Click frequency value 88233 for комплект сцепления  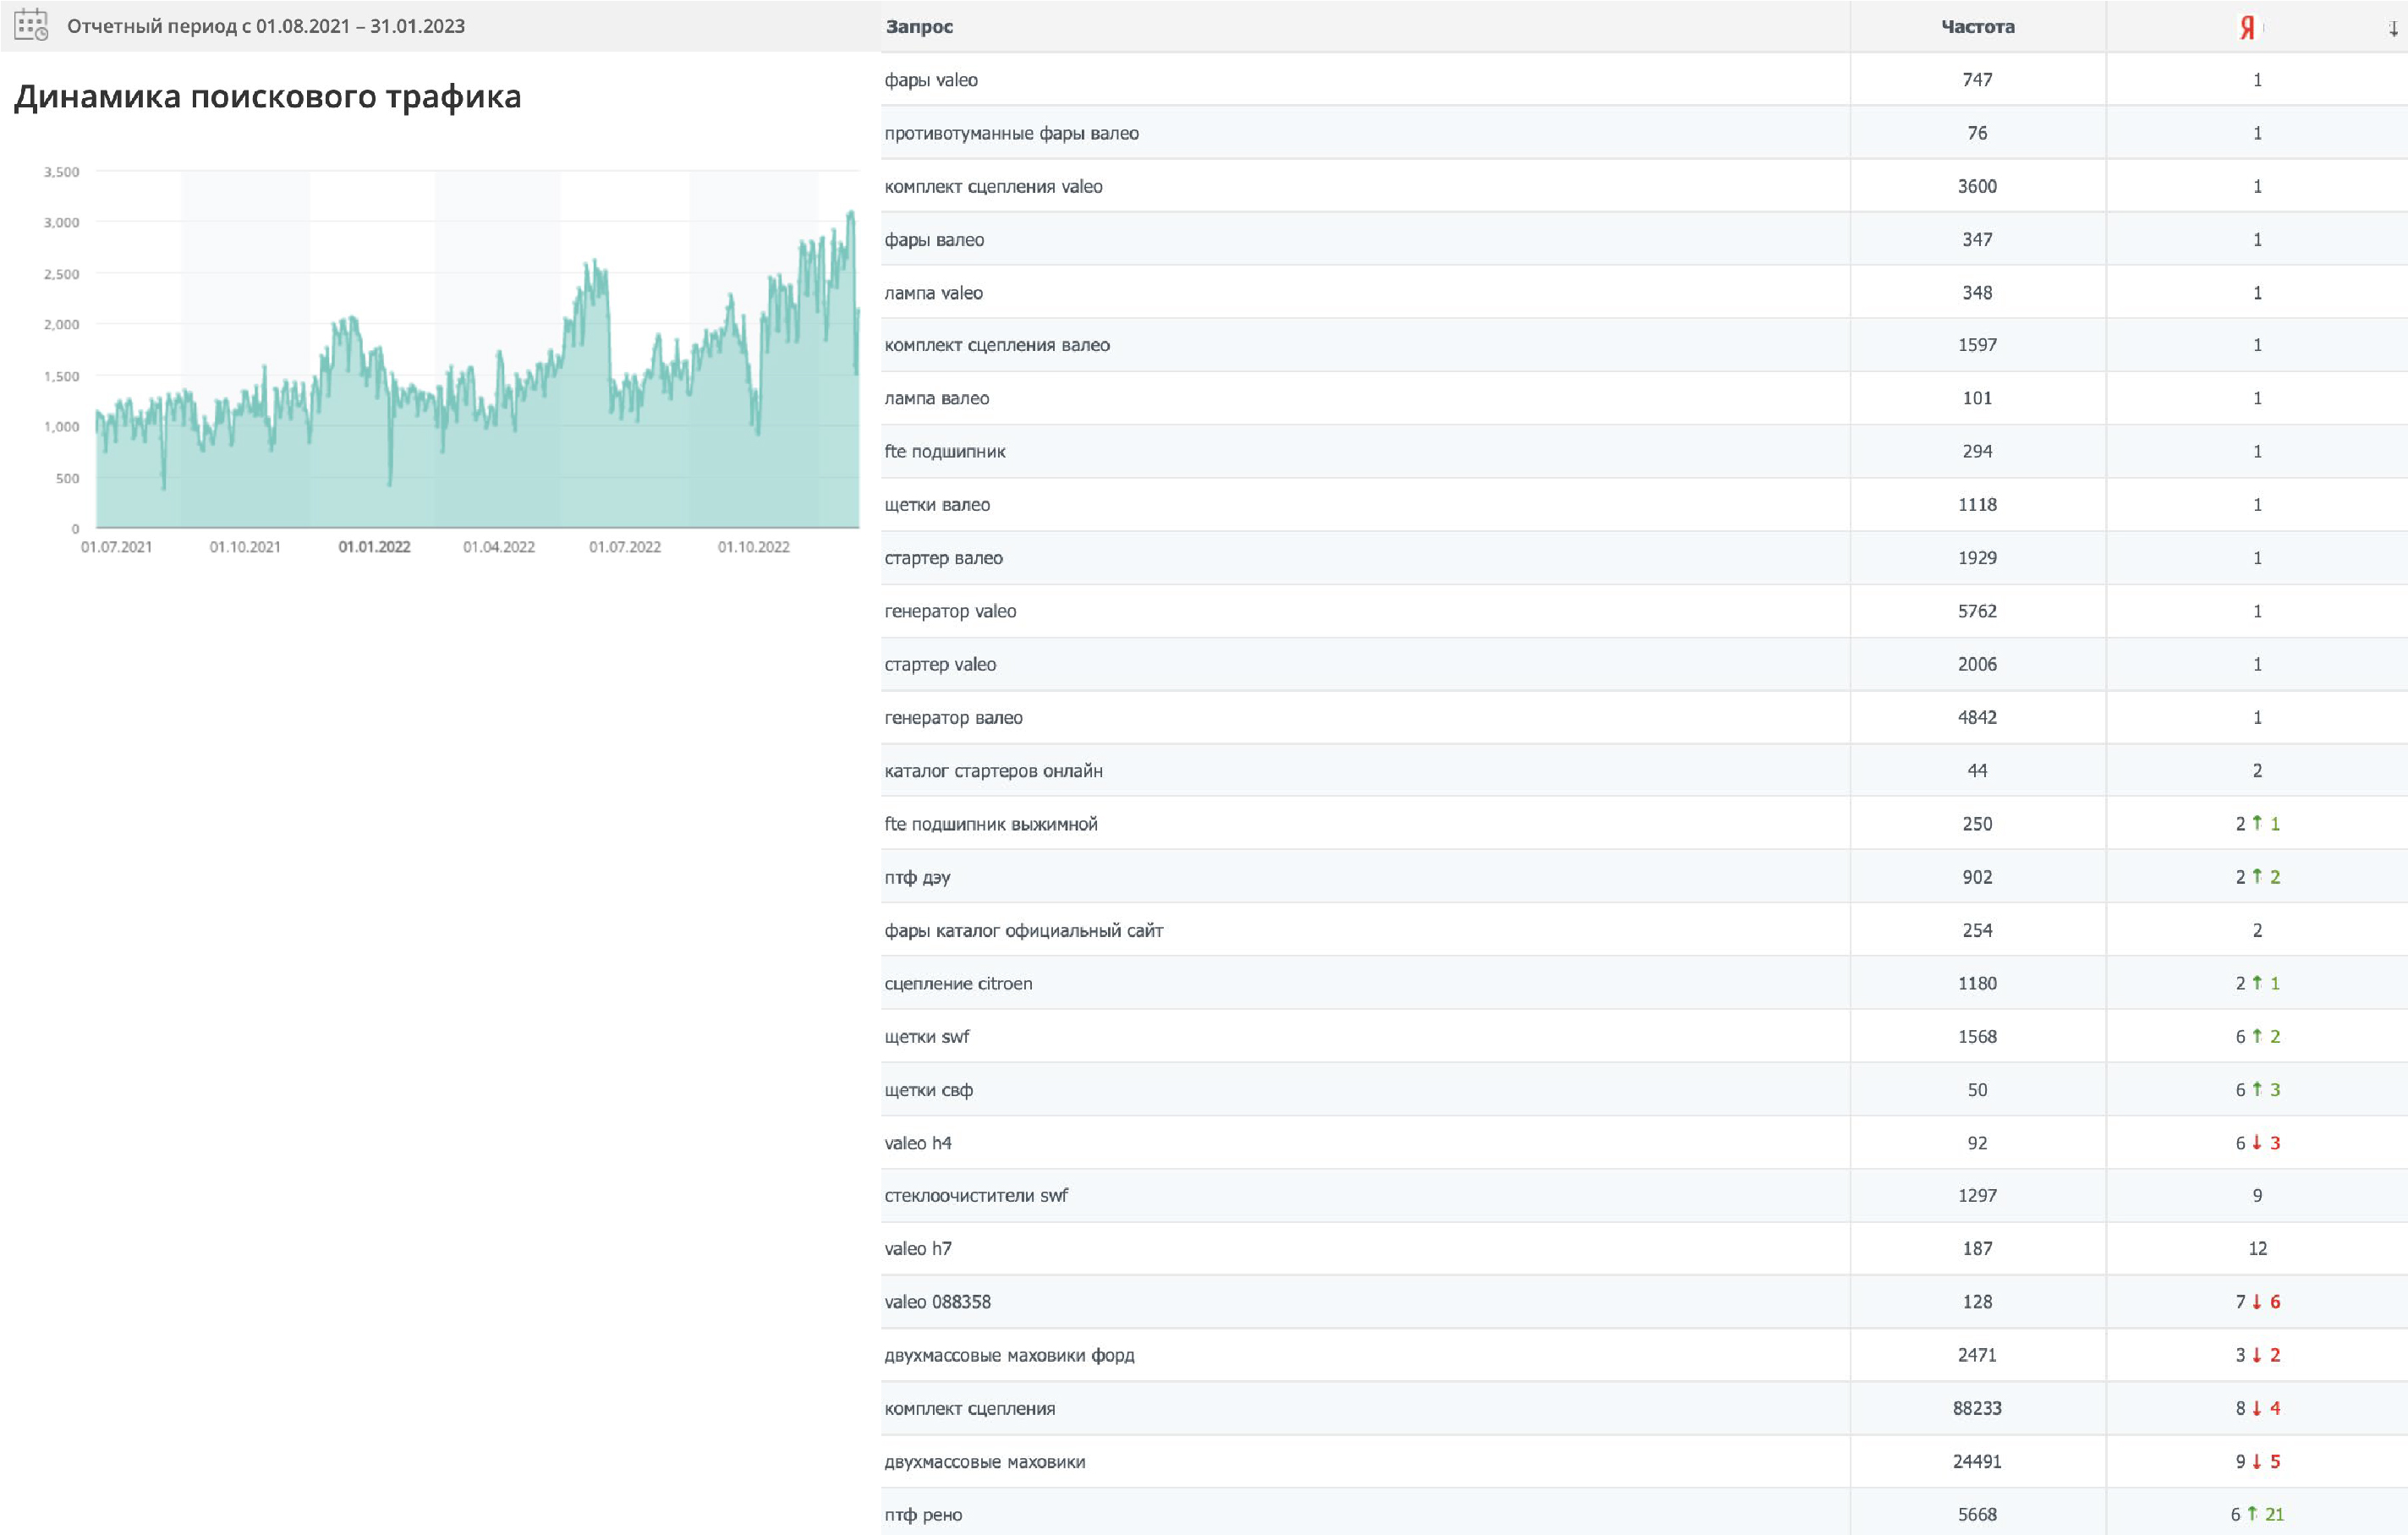pos(1977,1408)
